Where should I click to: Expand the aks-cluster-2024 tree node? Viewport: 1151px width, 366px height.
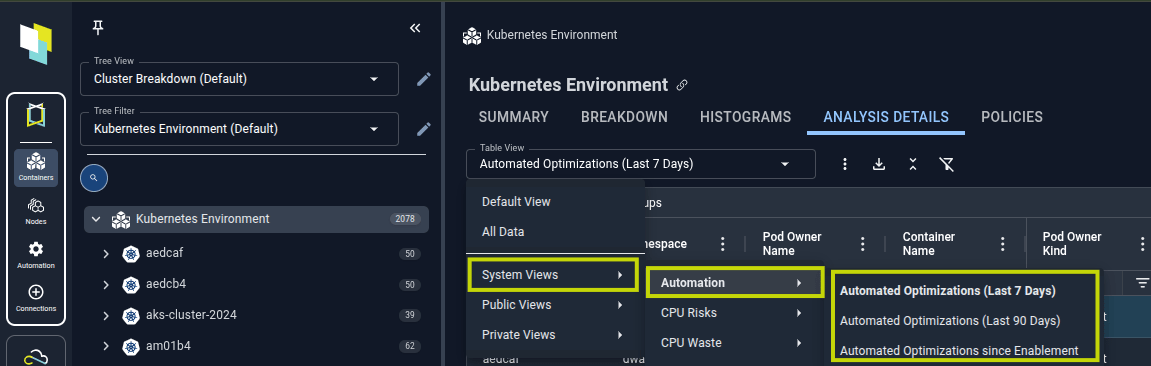coord(106,315)
